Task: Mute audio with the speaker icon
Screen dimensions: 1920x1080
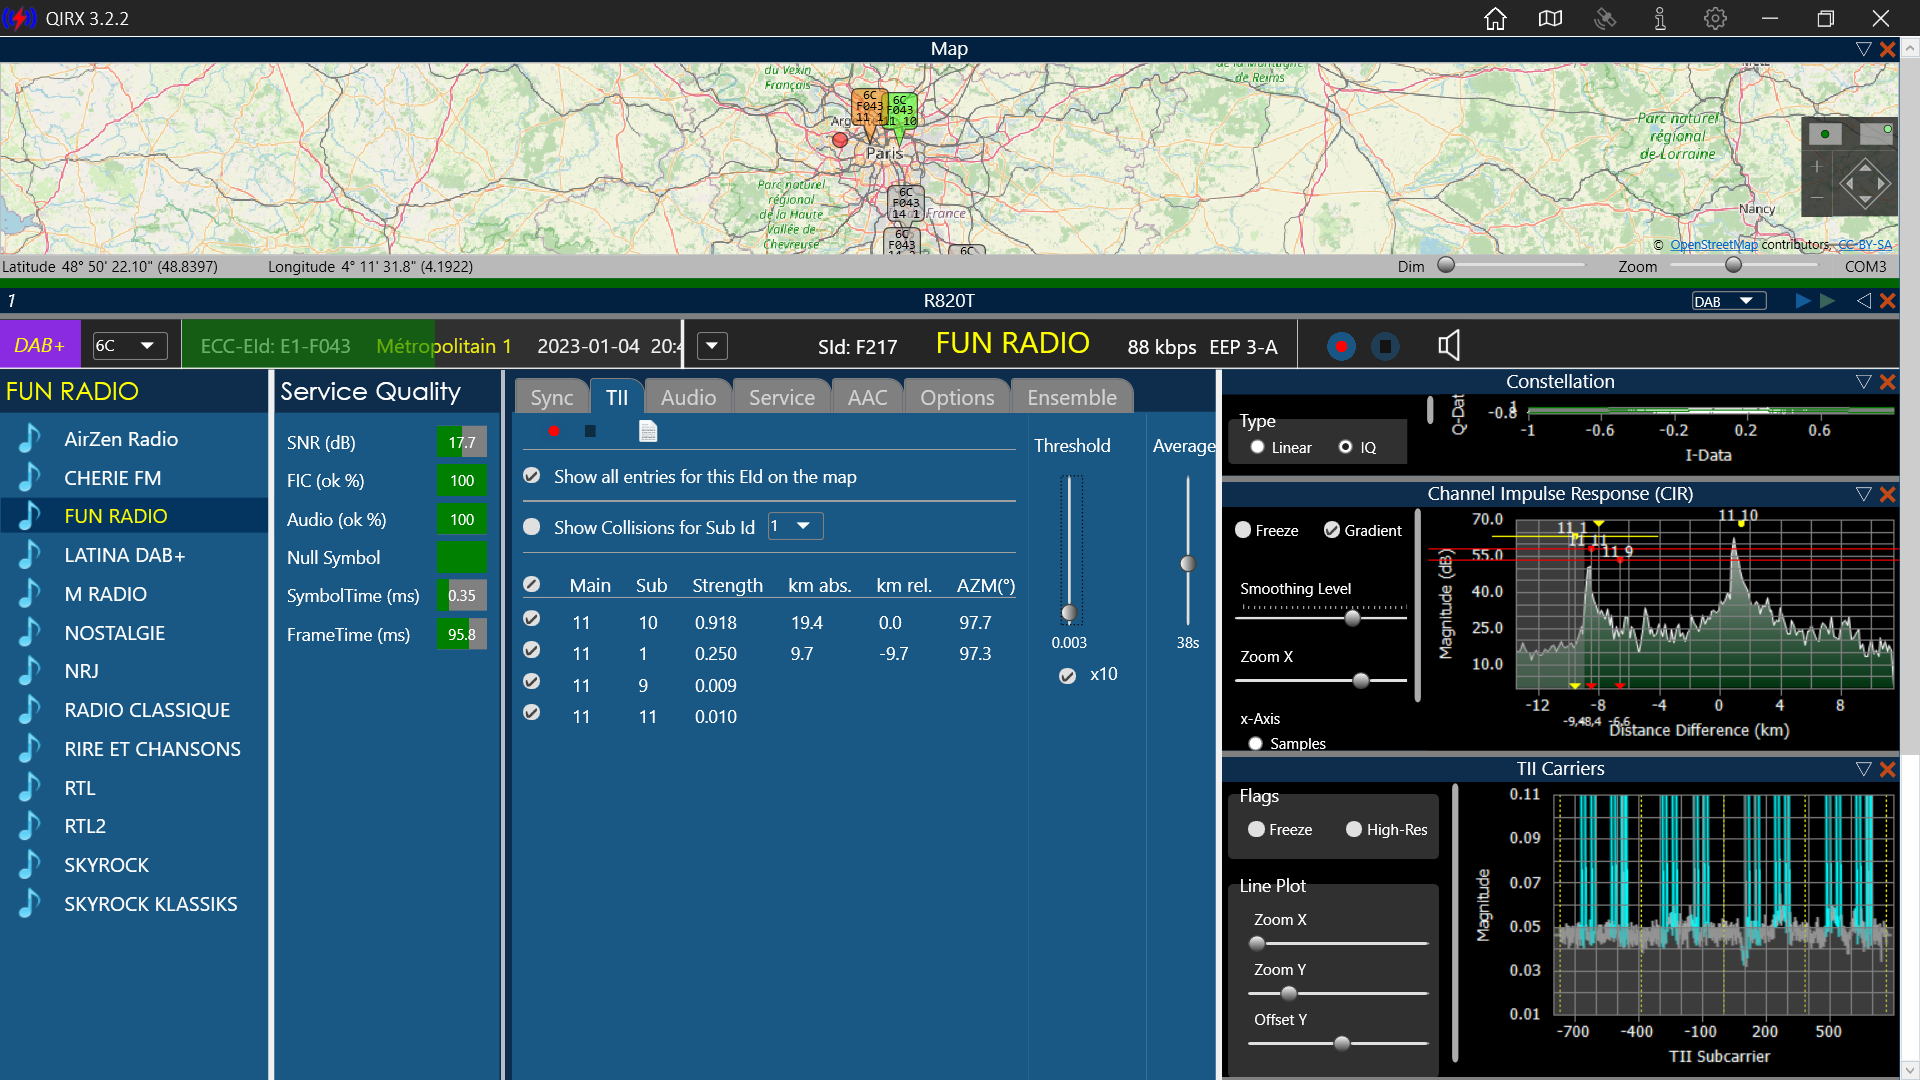Action: (x=1449, y=346)
